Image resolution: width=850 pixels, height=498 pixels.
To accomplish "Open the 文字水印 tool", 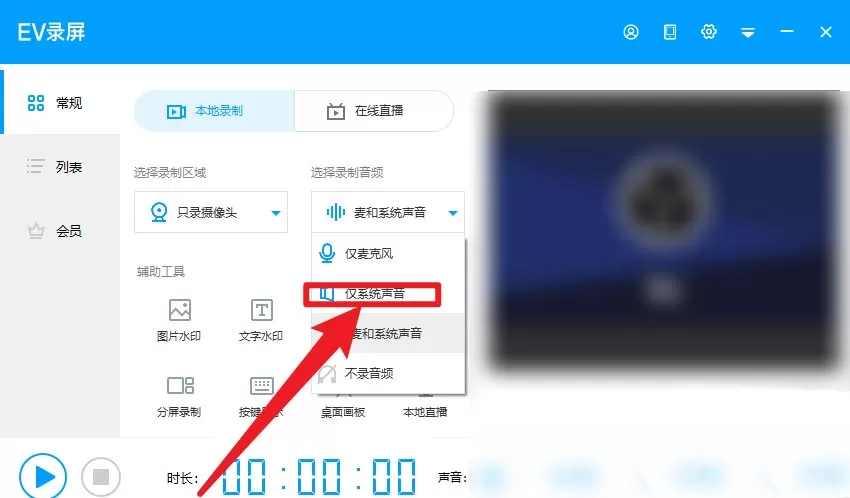I will [x=261, y=320].
